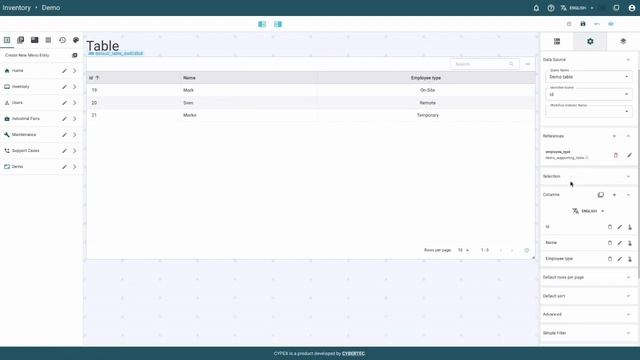This screenshot has width=640, height=360.
Task: Toggle the left sidebar panel layout icon
Action: point(262,24)
